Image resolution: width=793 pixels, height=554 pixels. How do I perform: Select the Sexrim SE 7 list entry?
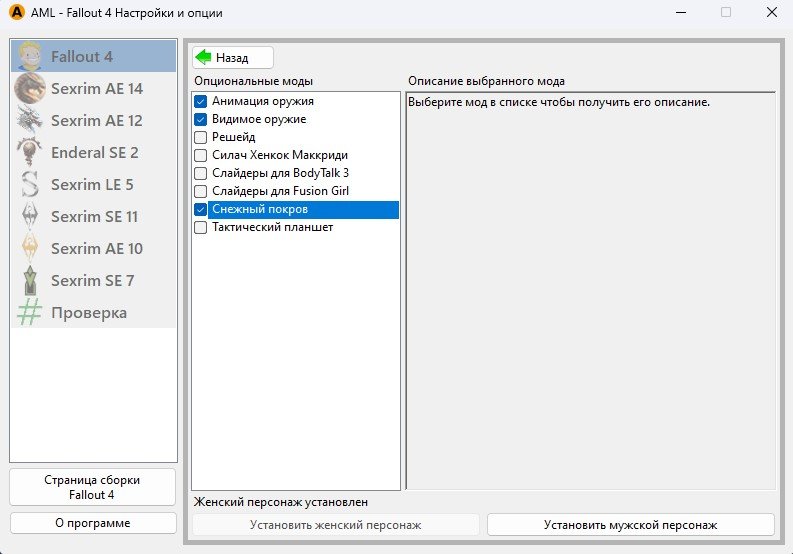[x=93, y=281]
